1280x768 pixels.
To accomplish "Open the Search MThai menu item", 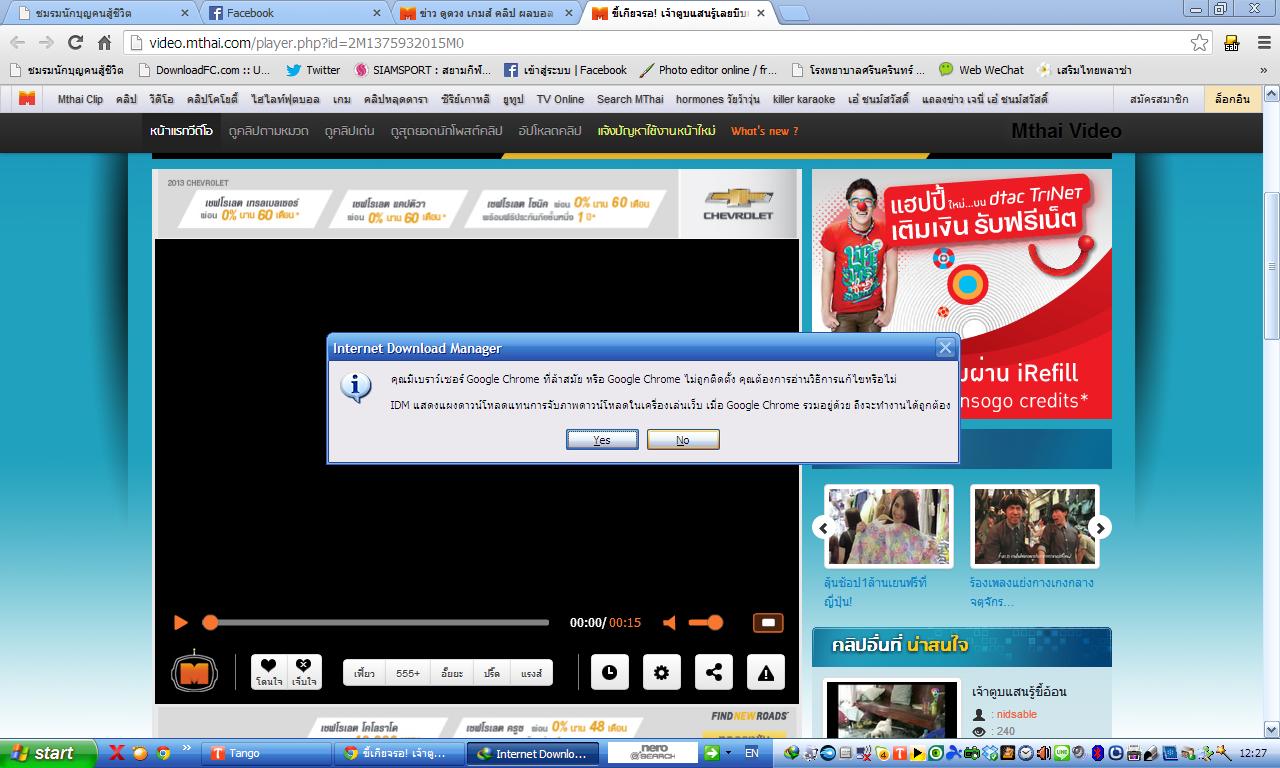I will click(630, 99).
